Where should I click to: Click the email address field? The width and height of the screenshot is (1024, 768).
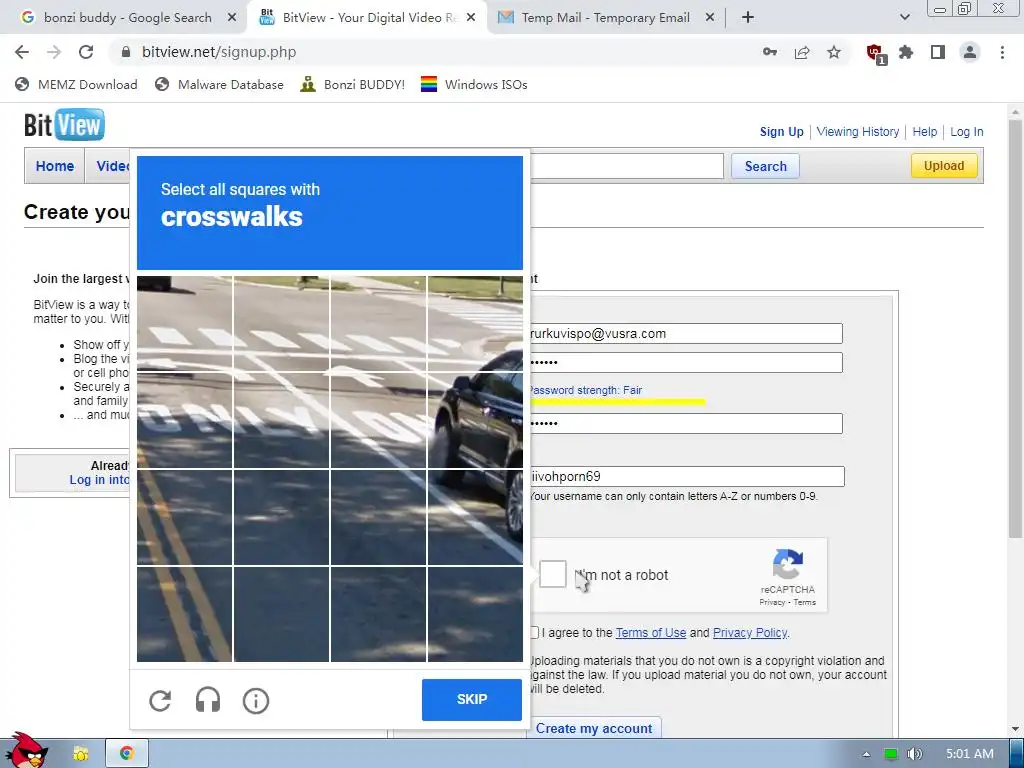[x=685, y=334]
